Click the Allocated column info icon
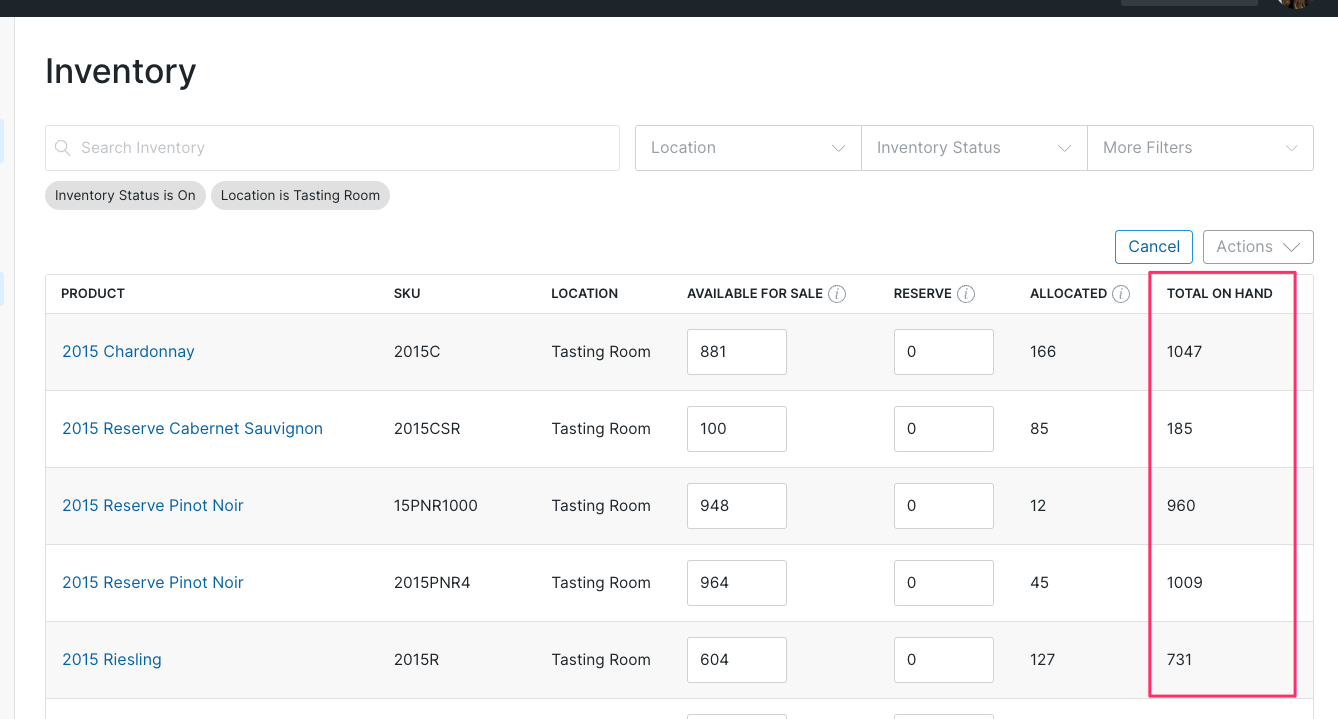This screenshot has height=719, width=1338. coord(1121,293)
